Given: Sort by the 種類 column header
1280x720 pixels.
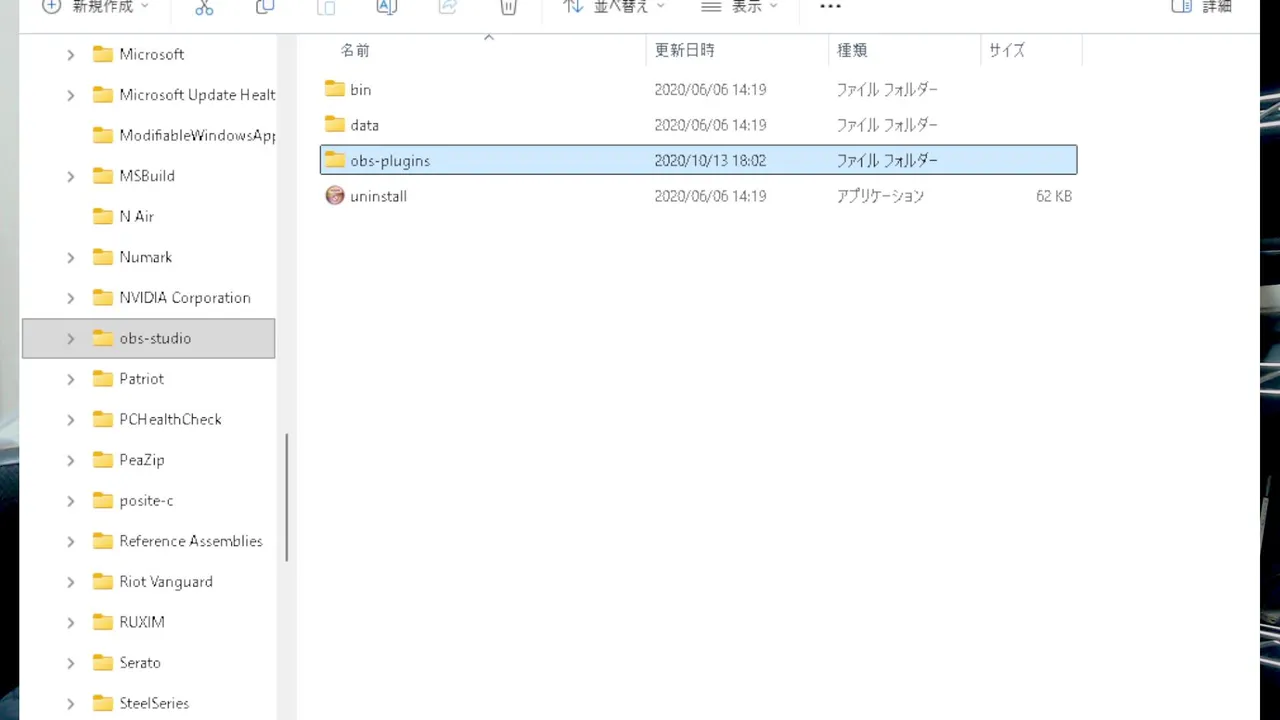Looking at the screenshot, I should tap(852, 50).
